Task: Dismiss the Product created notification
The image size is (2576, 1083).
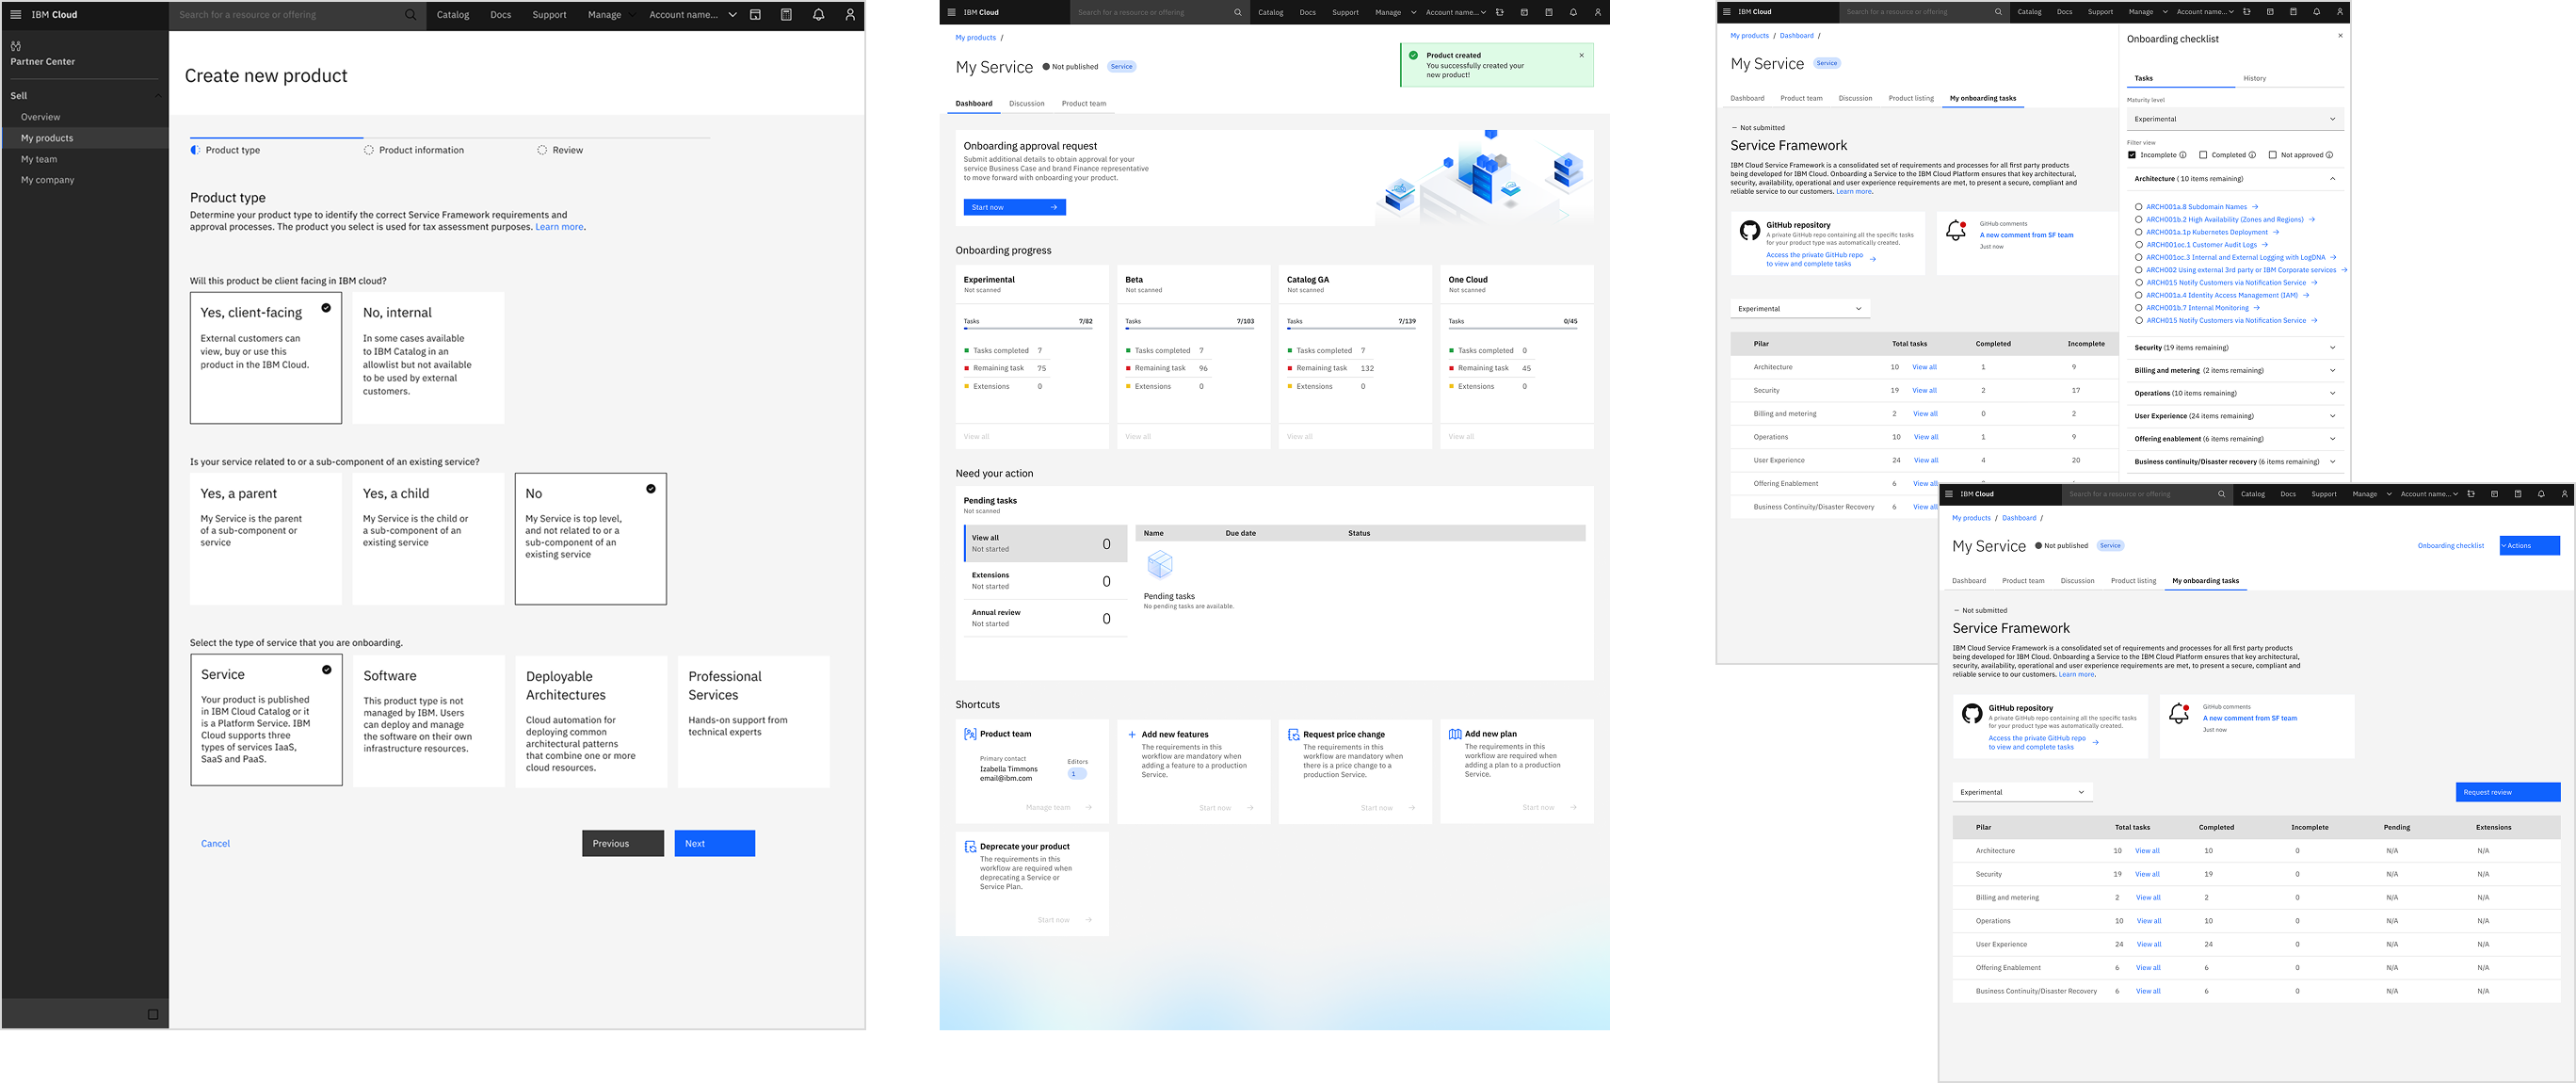Action: 1581,56
